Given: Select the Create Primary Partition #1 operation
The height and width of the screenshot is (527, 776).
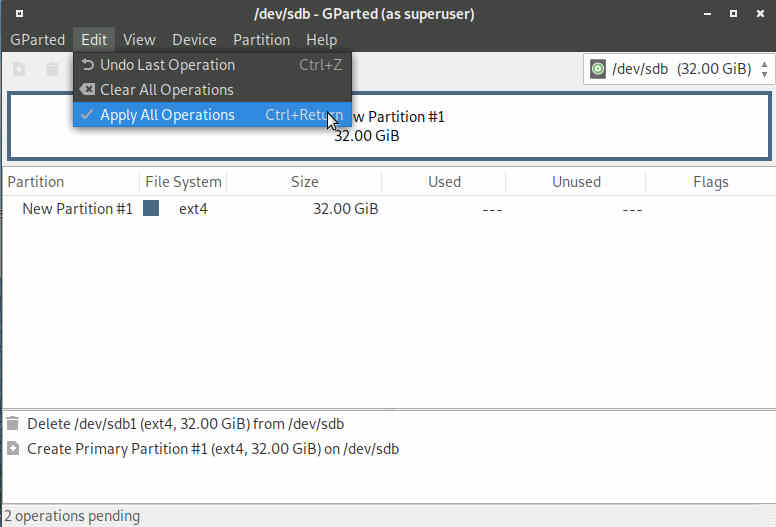Looking at the screenshot, I should coord(389,449).
